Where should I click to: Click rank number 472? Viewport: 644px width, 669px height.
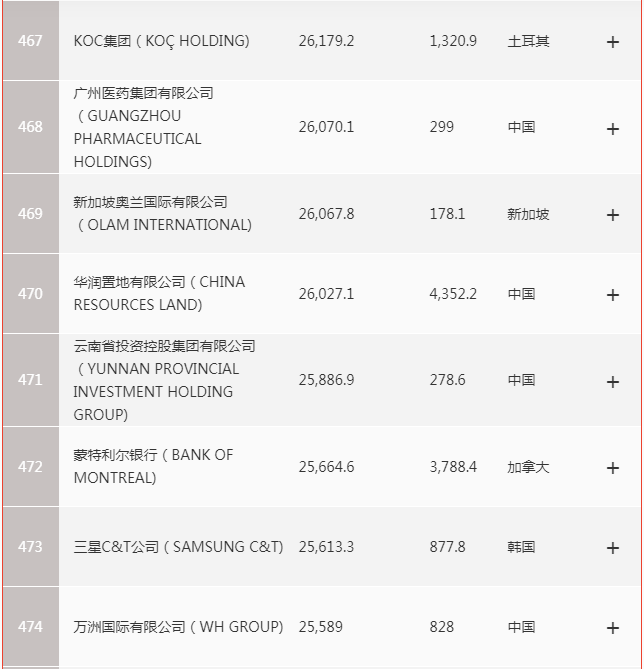coord(31,467)
